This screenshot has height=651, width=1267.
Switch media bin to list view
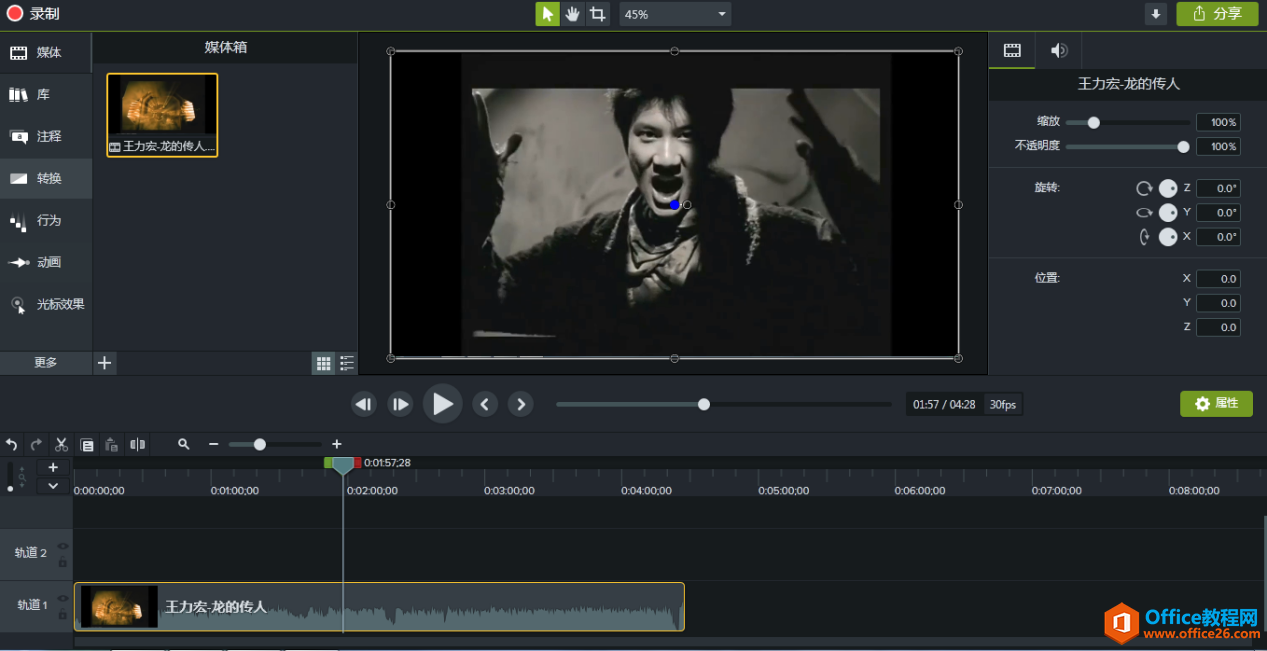click(346, 364)
